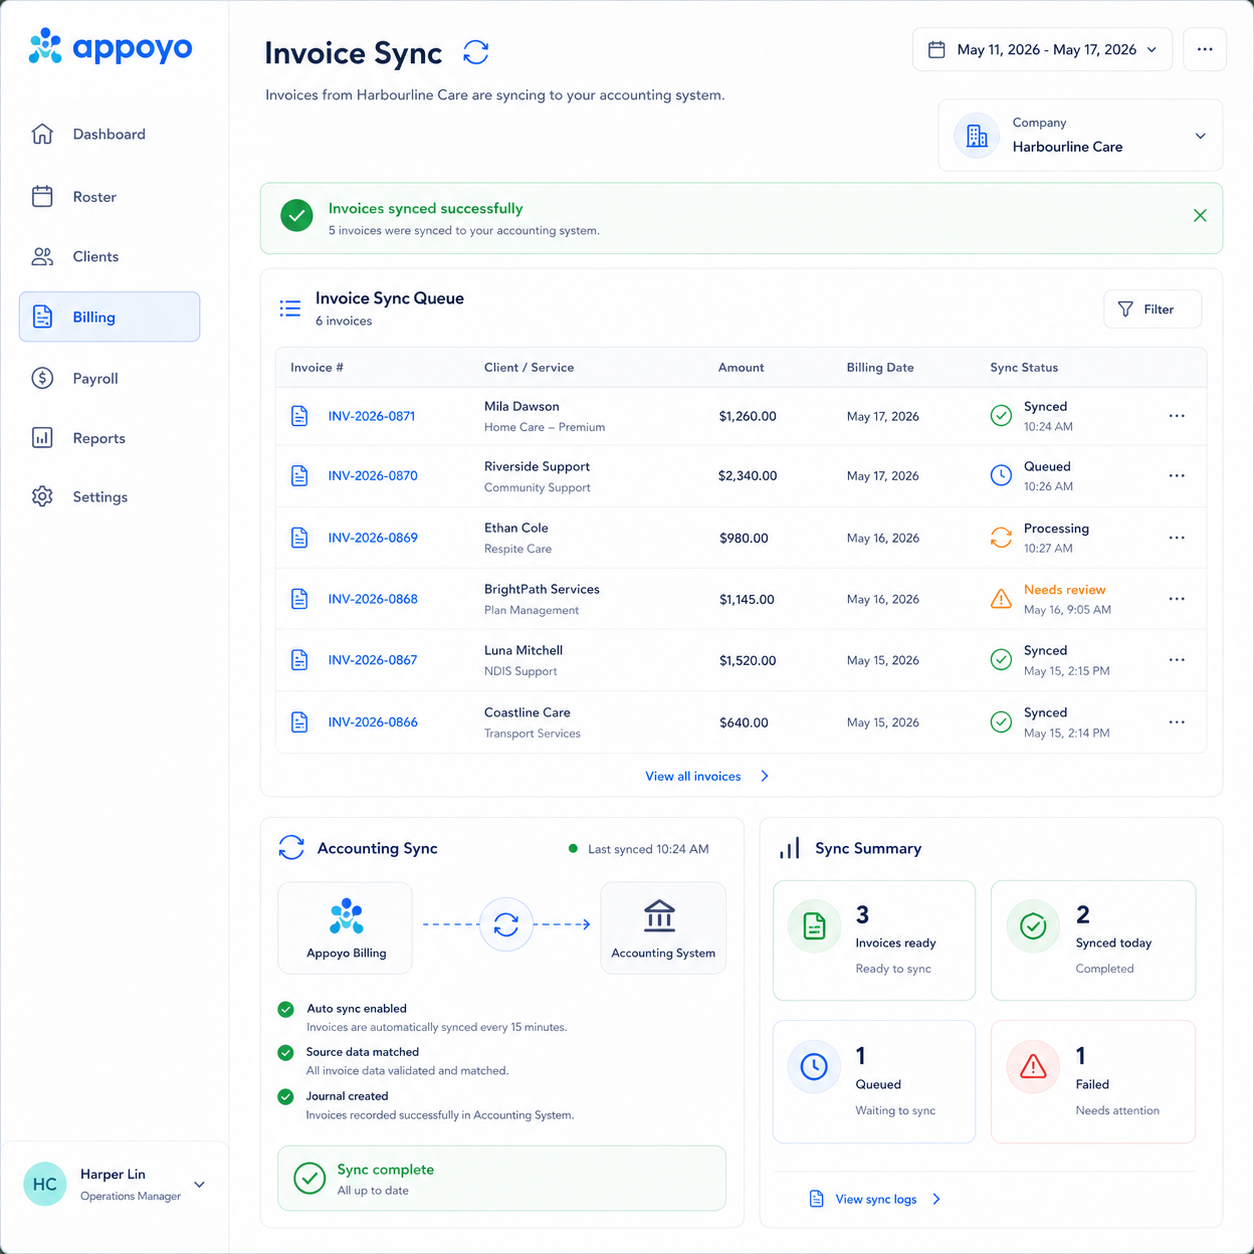Click the HC avatar for Harper Lin
Viewport: 1254px width, 1254px height.
pyautogui.click(x=45, y=1184)
